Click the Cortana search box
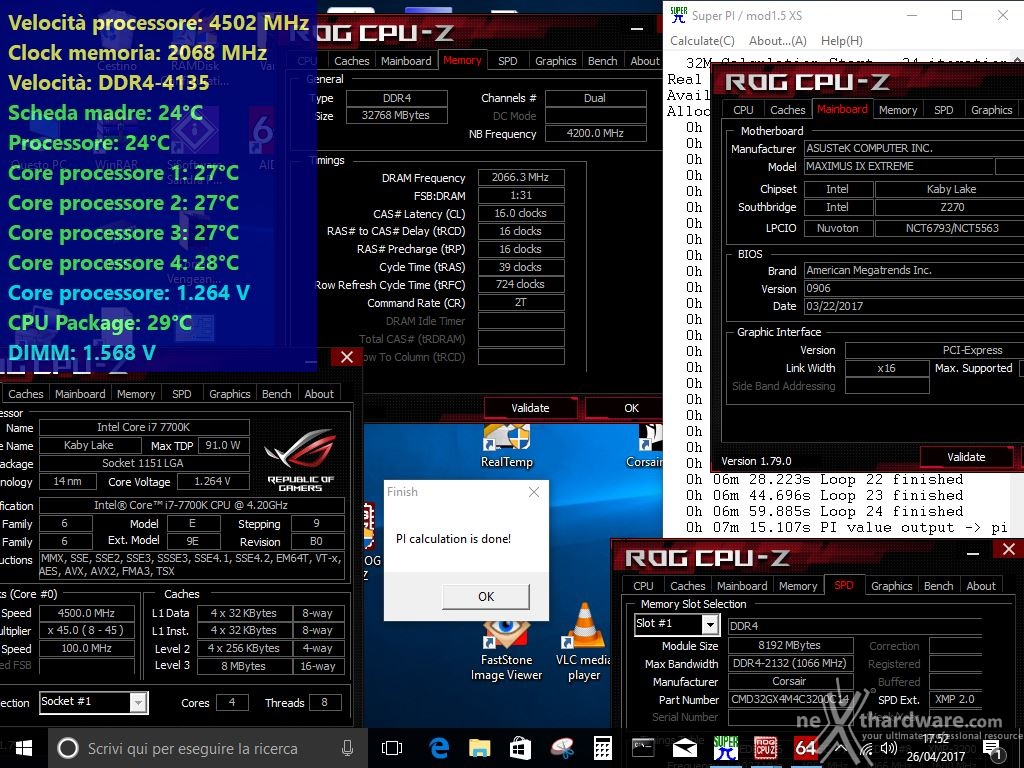The height and width of the screenshot is (768, 1024). click(x=208, y=748)
